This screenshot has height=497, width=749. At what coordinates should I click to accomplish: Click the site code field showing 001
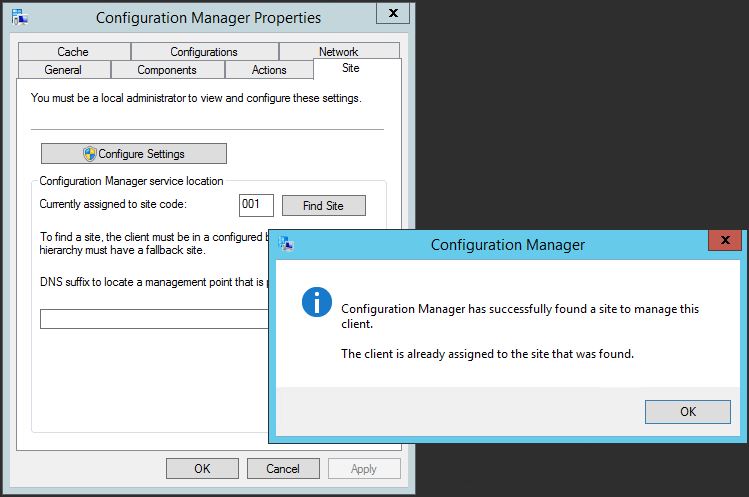coord(256,205)
